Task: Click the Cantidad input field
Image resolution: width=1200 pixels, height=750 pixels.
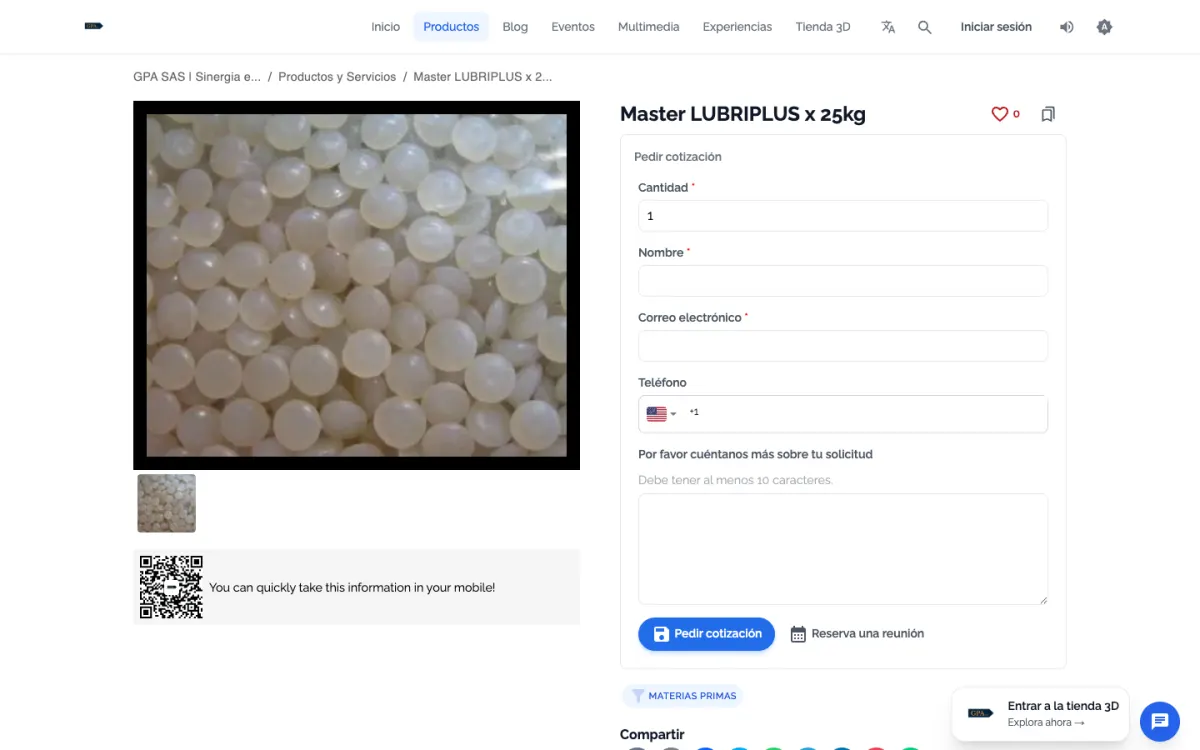Action: coord(843,216)
